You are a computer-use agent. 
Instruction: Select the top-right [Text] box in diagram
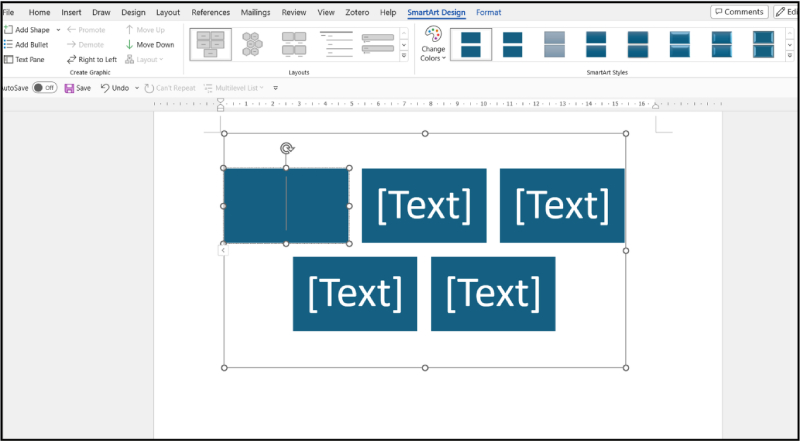click(561, 205)
